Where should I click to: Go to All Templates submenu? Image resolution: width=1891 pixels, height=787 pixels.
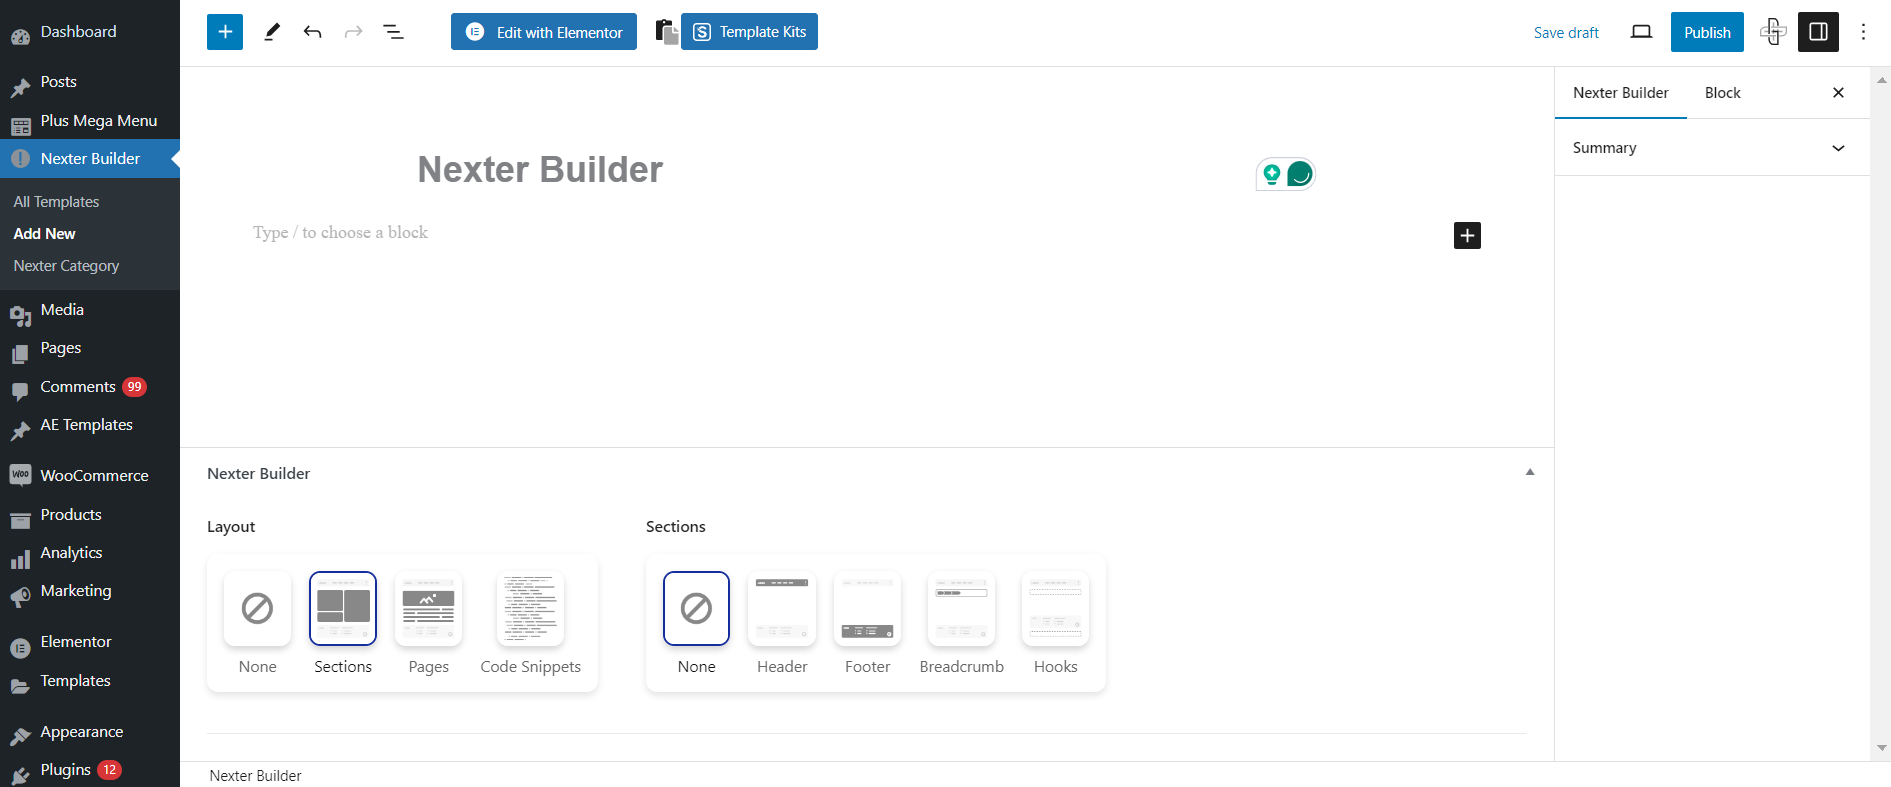point(56,202)
